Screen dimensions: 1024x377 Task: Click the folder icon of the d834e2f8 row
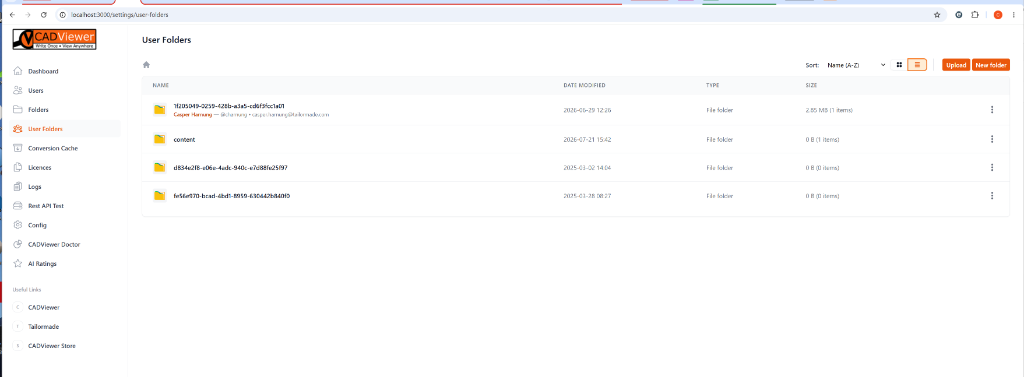pos(159,167)
